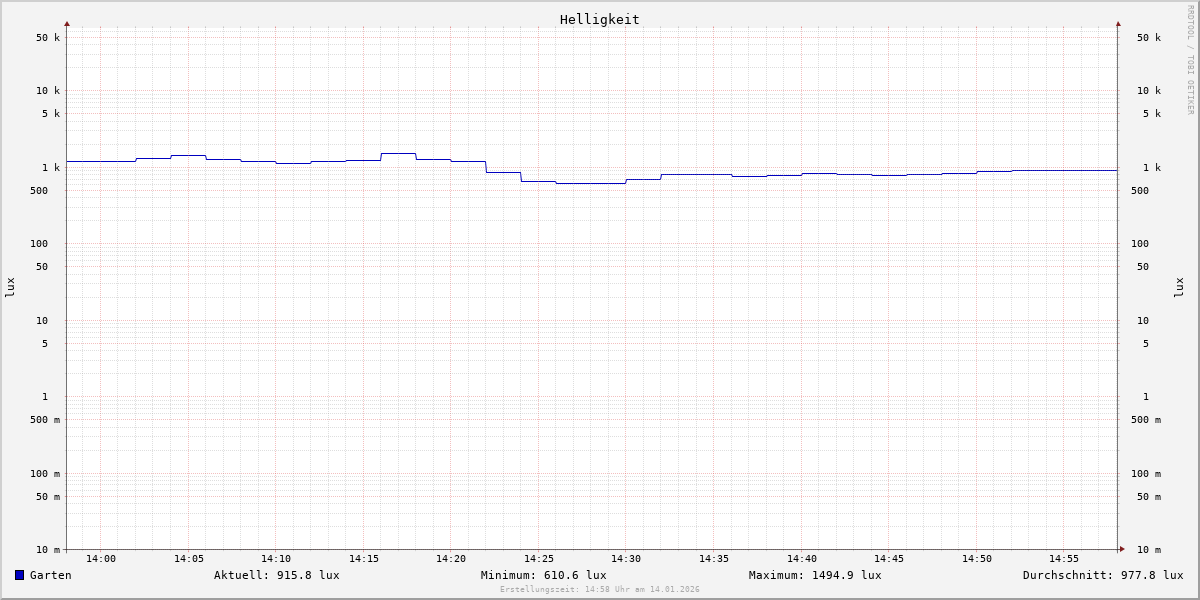The image size is (1200, 600).
Task: Select the 14:55 time axis label
Action: click(1064, 559)
